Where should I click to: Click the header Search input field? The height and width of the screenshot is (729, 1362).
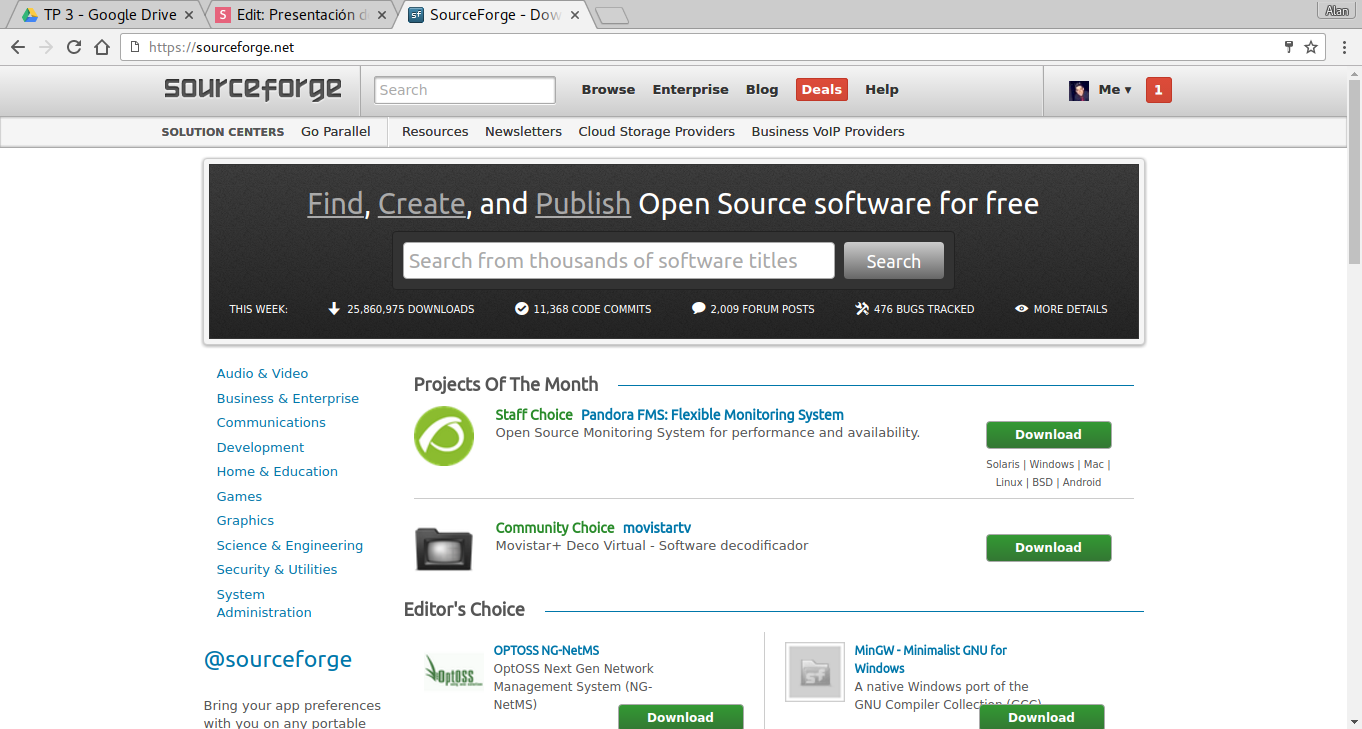[x=465, y=90]
